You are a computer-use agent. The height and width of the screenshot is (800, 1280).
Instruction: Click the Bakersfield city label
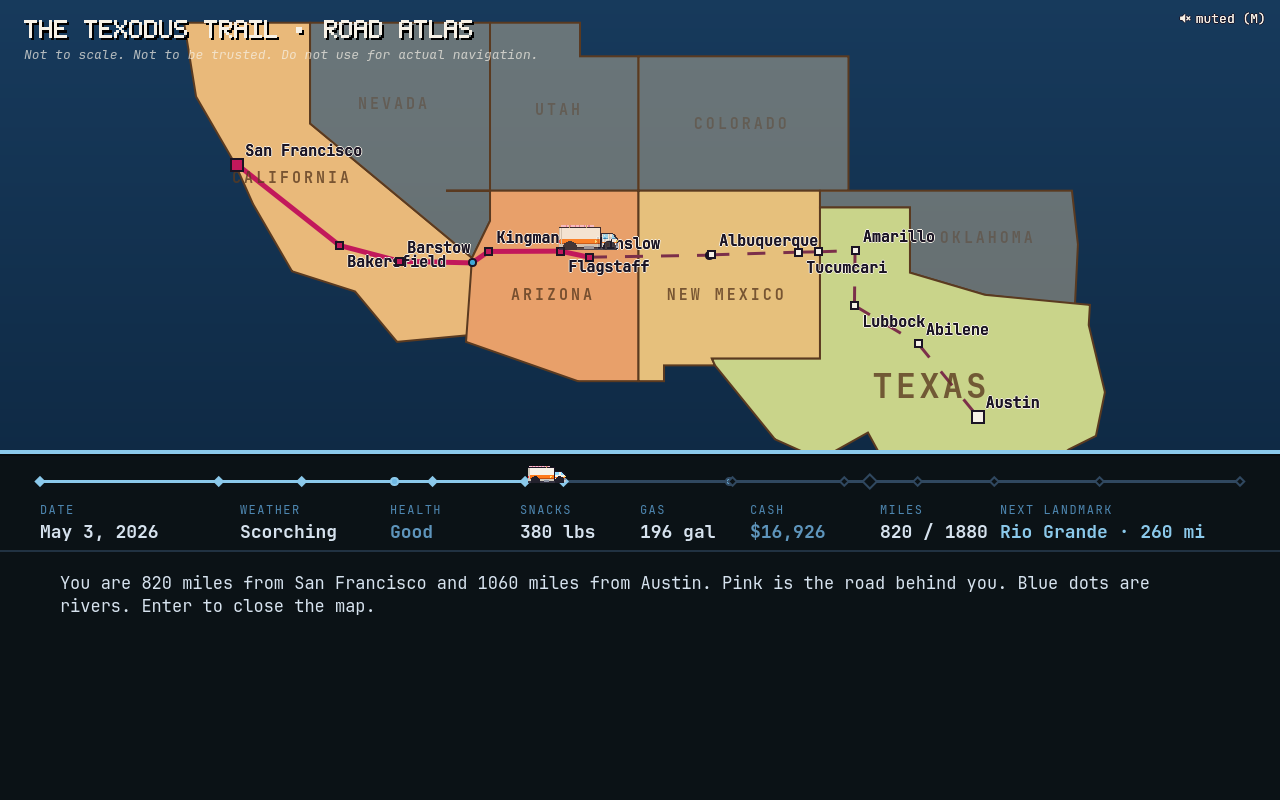pos(396,262)
